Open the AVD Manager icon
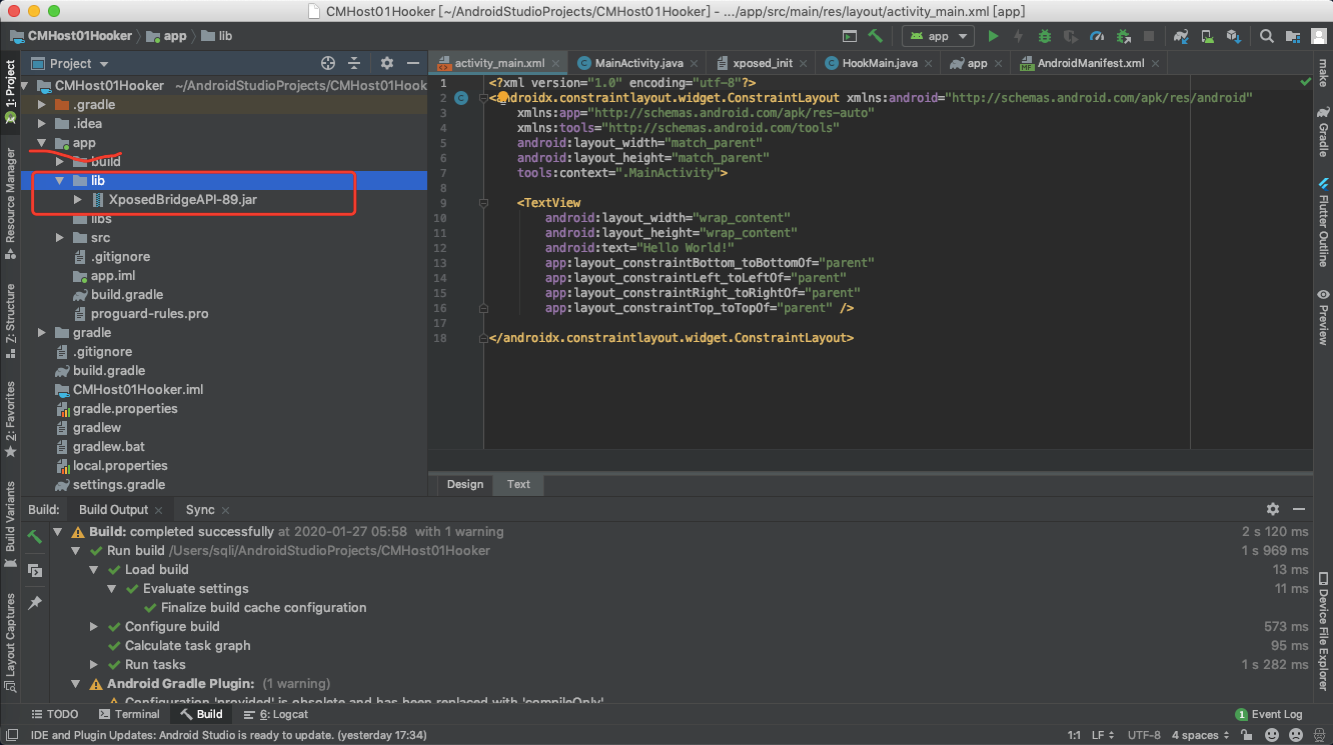 (1207, 36)
